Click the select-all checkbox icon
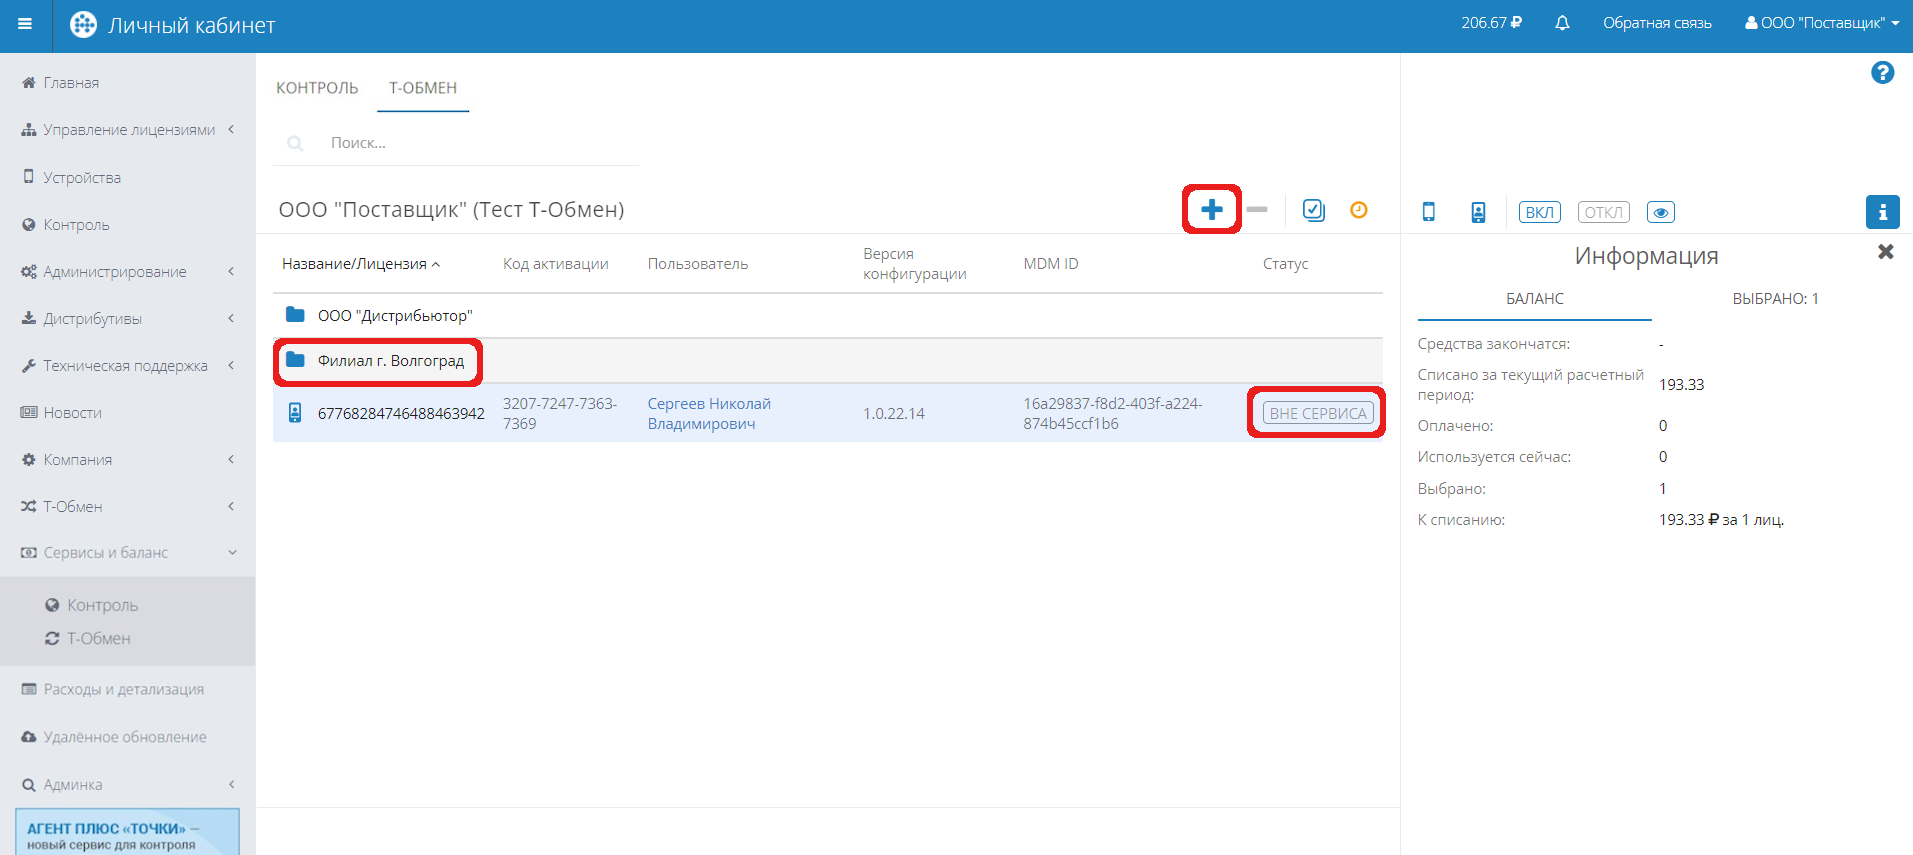Viewport: 1913px width, 855px height. [x=1313, y=210]
